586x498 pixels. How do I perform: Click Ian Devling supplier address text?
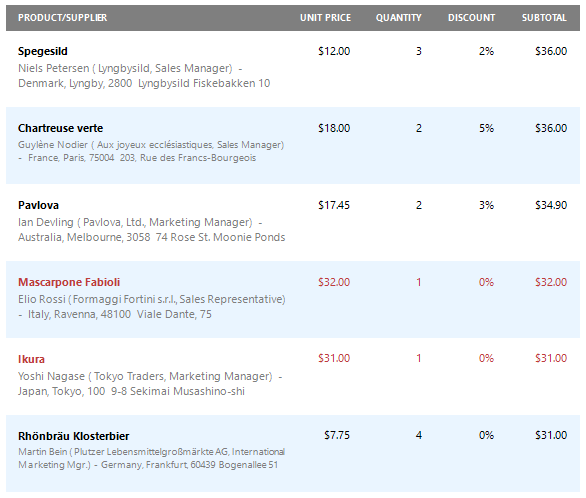point(151,229)
